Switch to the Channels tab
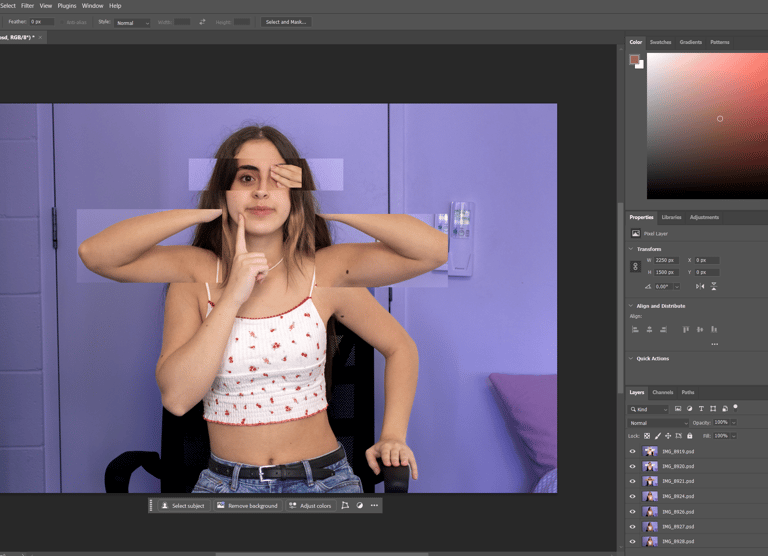The image size is (768, 556). pos(663,392)
